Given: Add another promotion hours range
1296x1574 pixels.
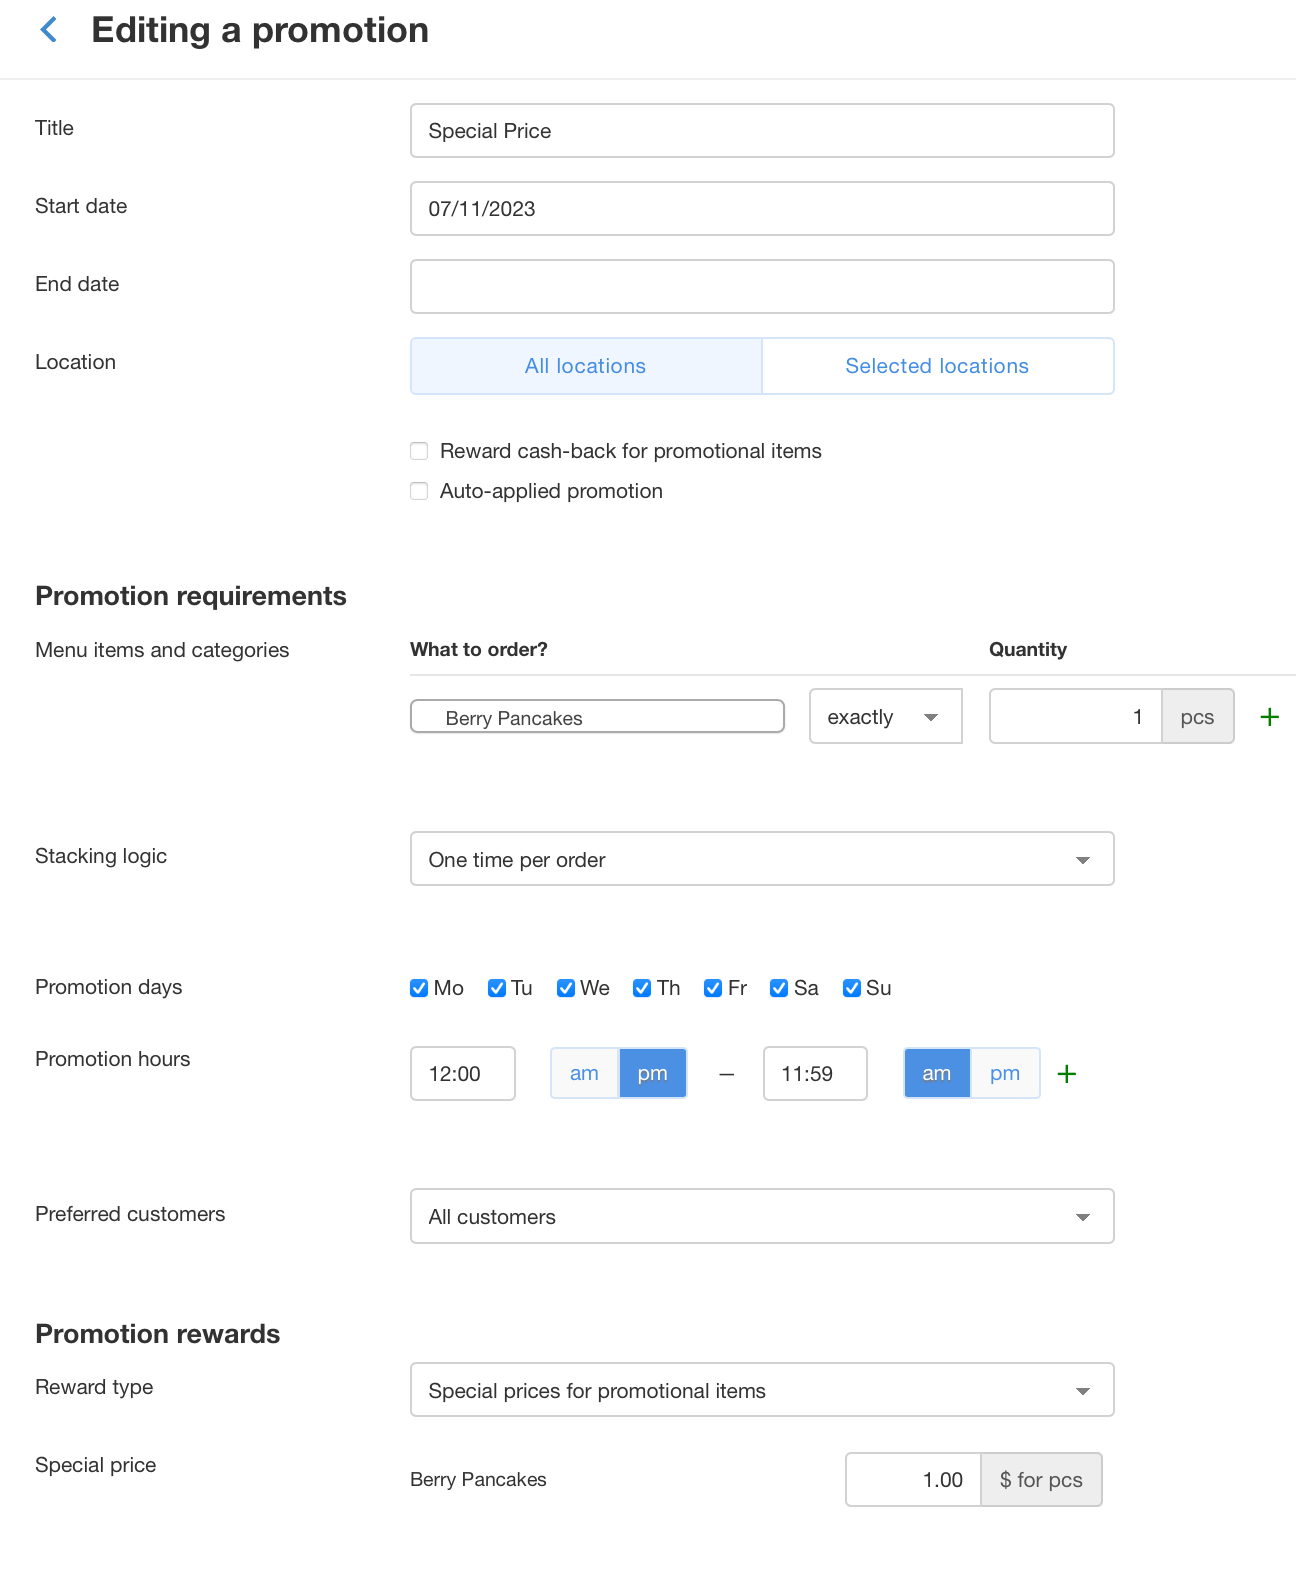Looking at the screenshot, I should click(x=1066, y=1074).
